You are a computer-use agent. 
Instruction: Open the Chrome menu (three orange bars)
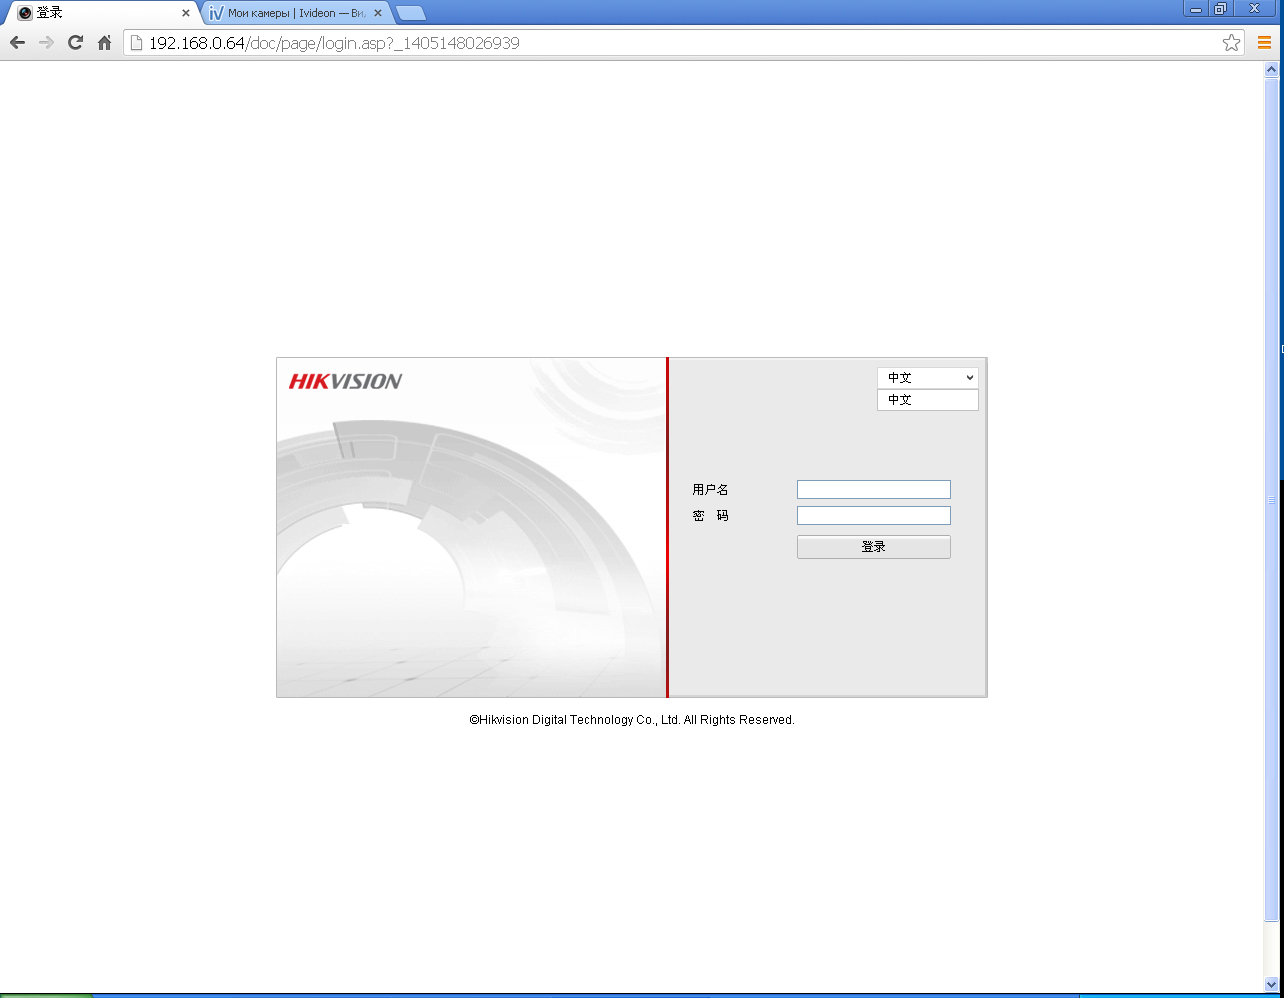pyautogui.click(x=1264, y=43)
